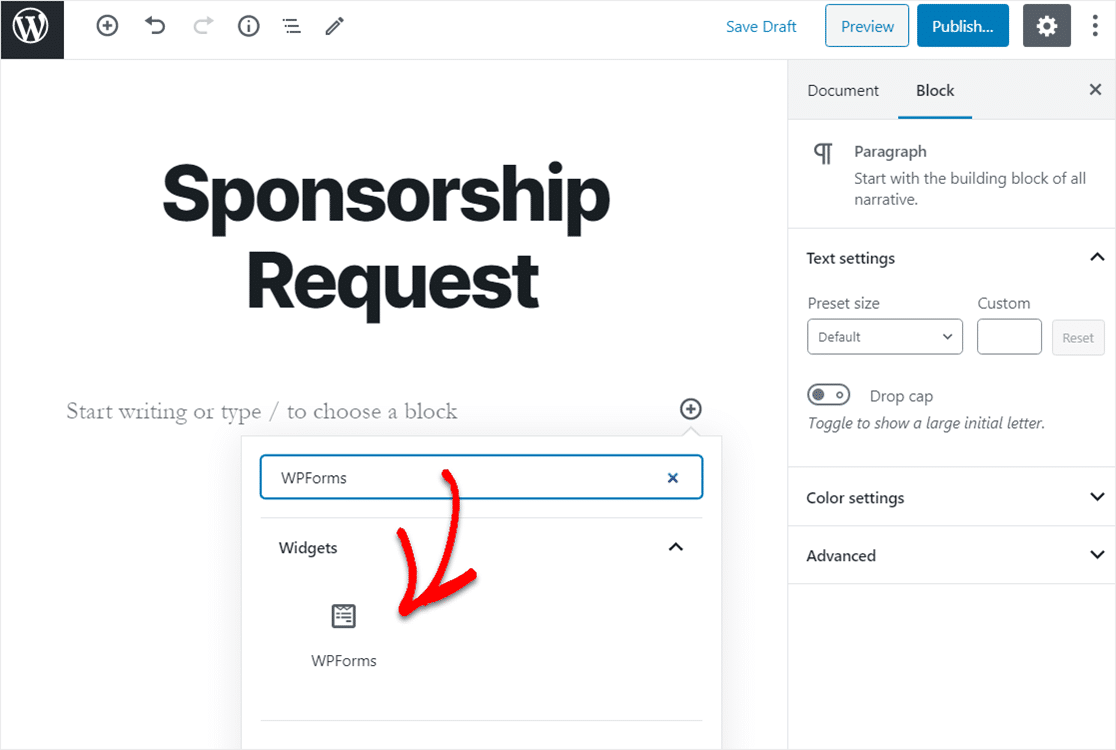The width and height of the screenshot is (1116, 750).
Task: Click inline add block plus button
Action: [690, 409]
